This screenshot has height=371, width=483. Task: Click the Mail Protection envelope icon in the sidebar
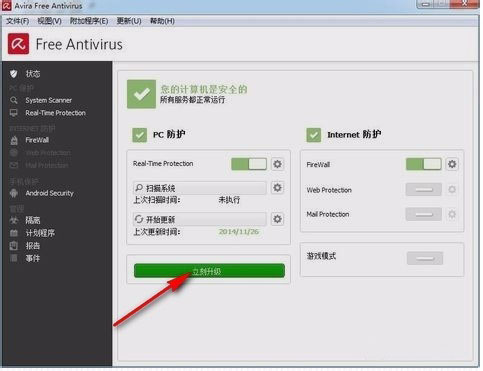click(14, 165)
